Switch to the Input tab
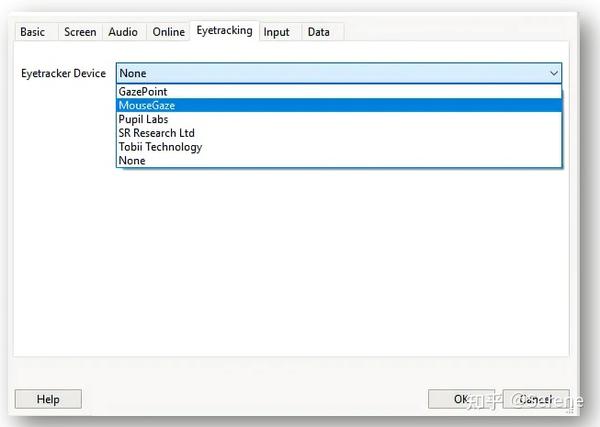The image size is (600, 427). [x=277, y=32]
